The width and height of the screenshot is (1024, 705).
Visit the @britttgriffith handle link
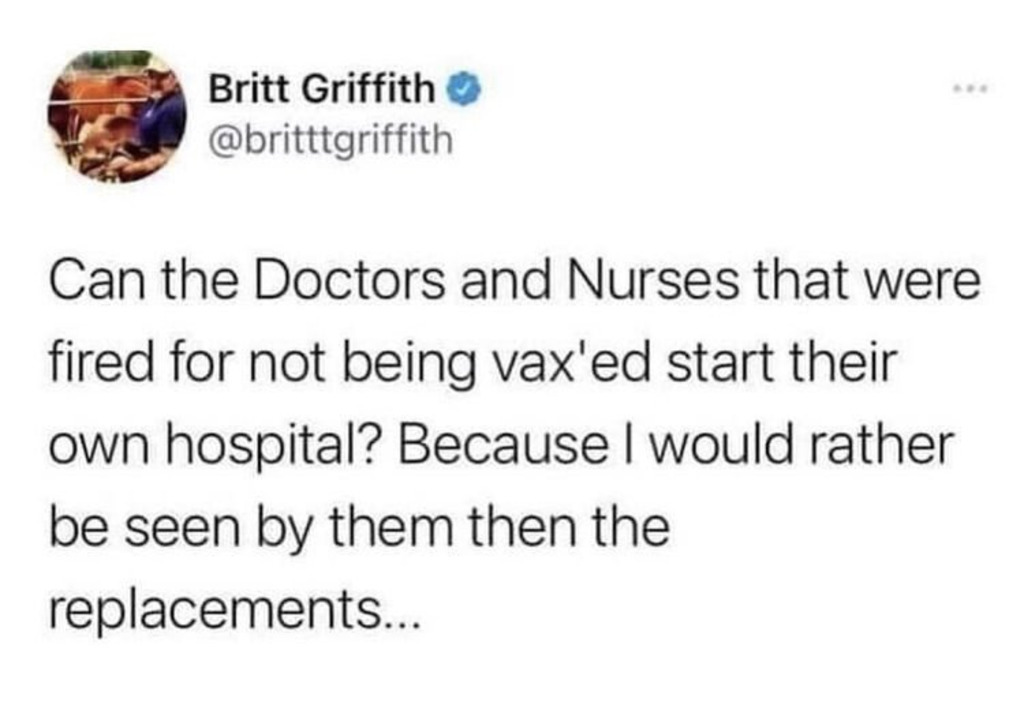[330, 139]
